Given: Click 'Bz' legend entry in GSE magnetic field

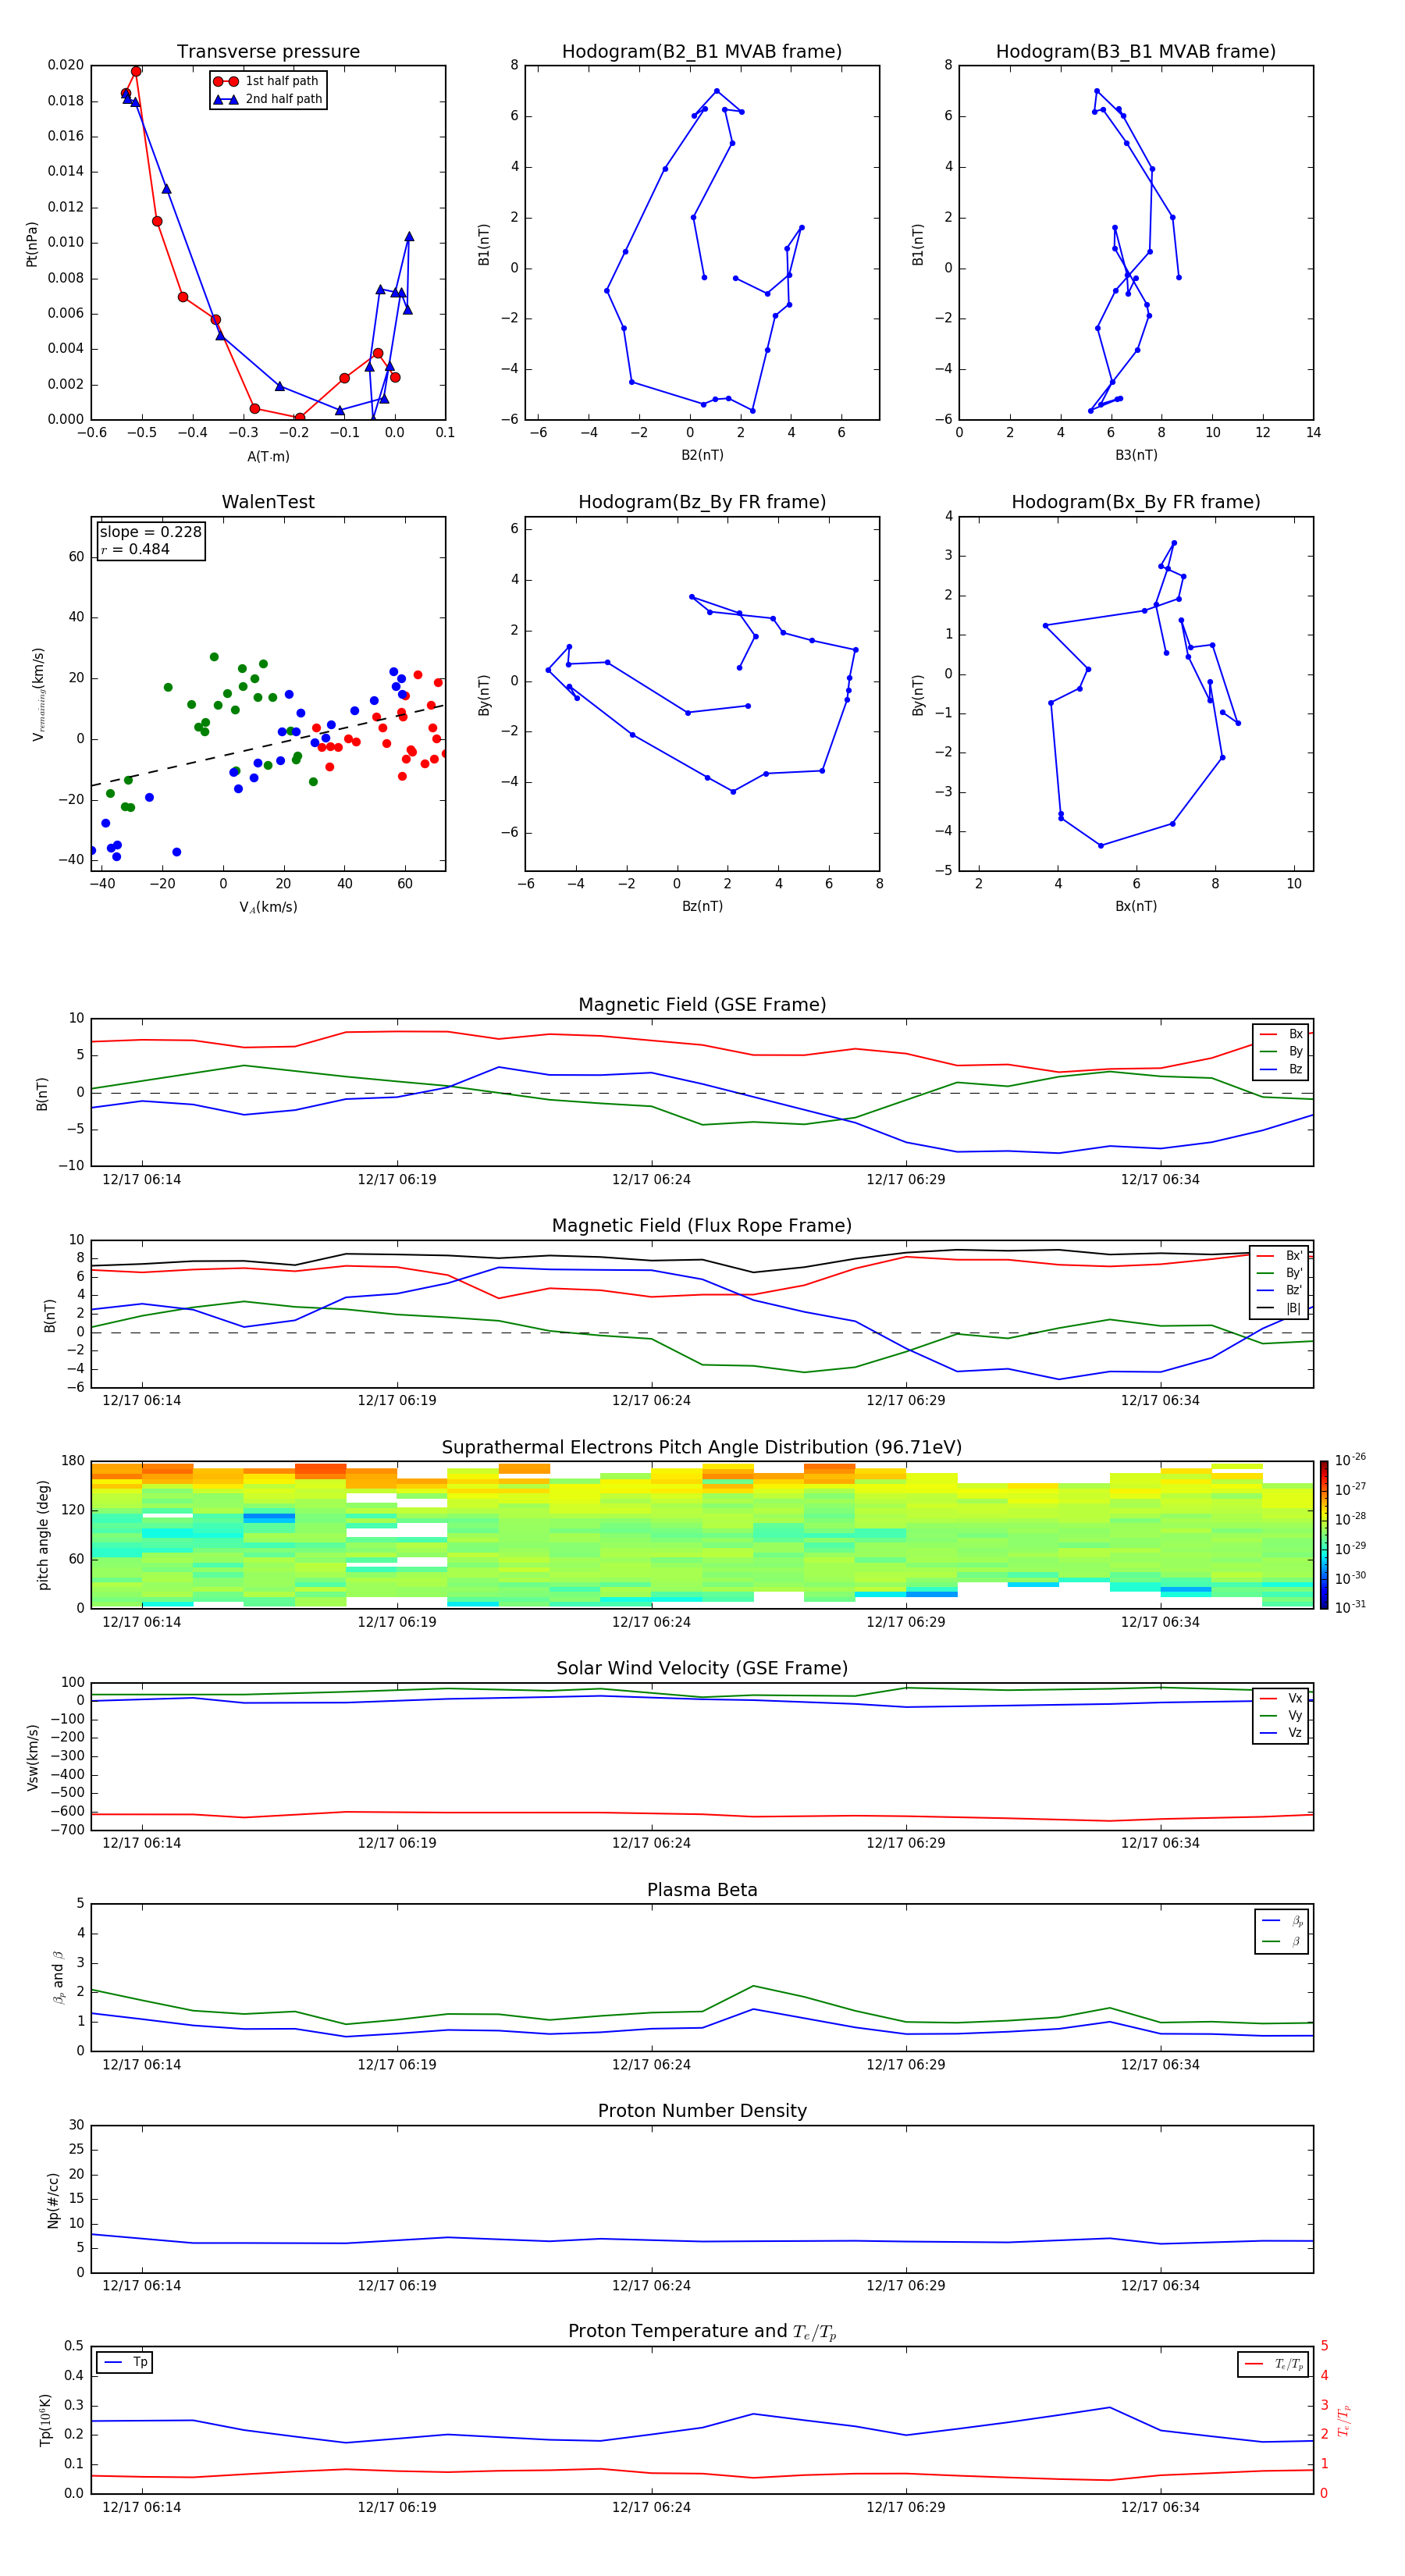Looking at the screenshot, I should (x=1281, y=1069).
